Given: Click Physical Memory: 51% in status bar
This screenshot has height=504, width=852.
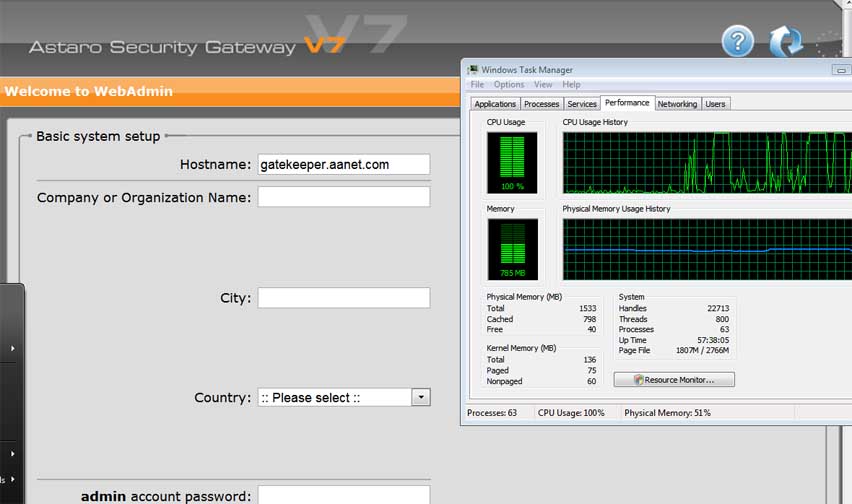Looking at the screenshot, I should (x=667, y=413).
